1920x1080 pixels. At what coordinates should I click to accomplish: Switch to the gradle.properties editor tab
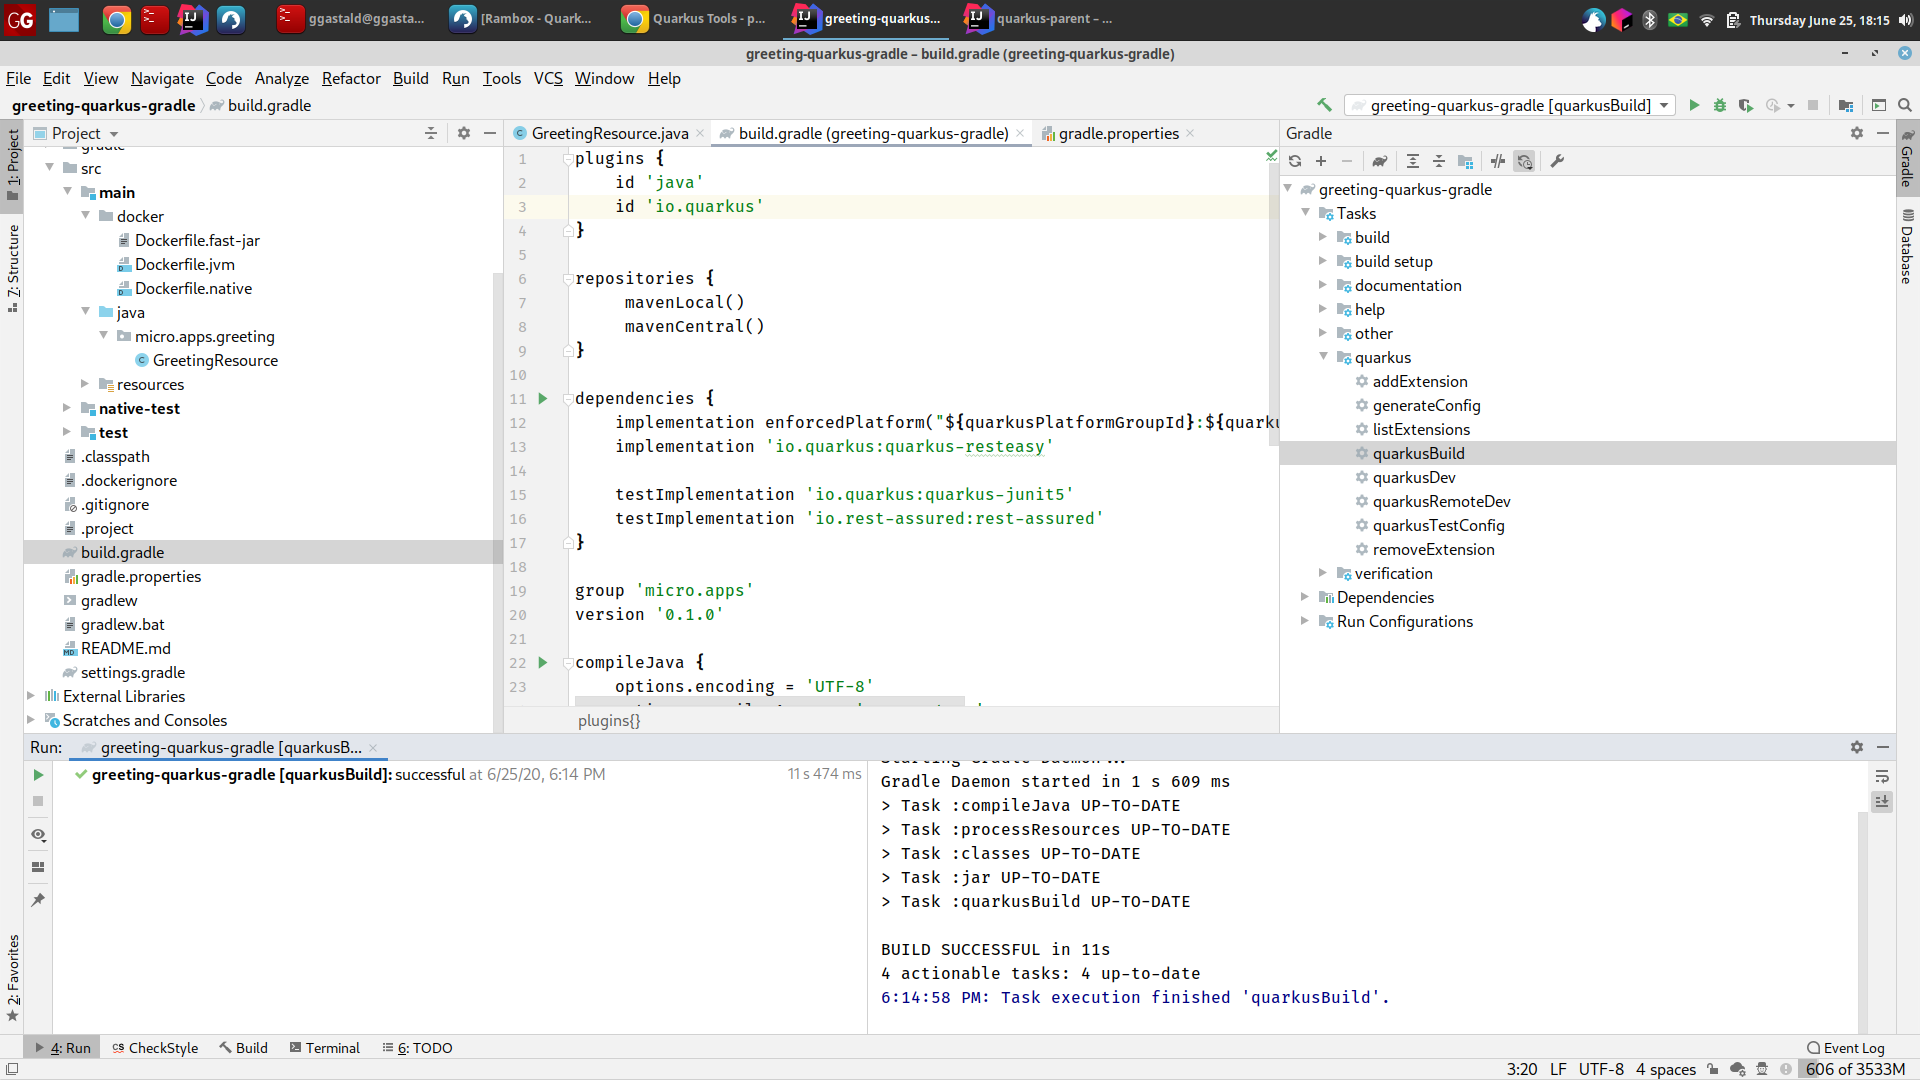point(1117,133)
